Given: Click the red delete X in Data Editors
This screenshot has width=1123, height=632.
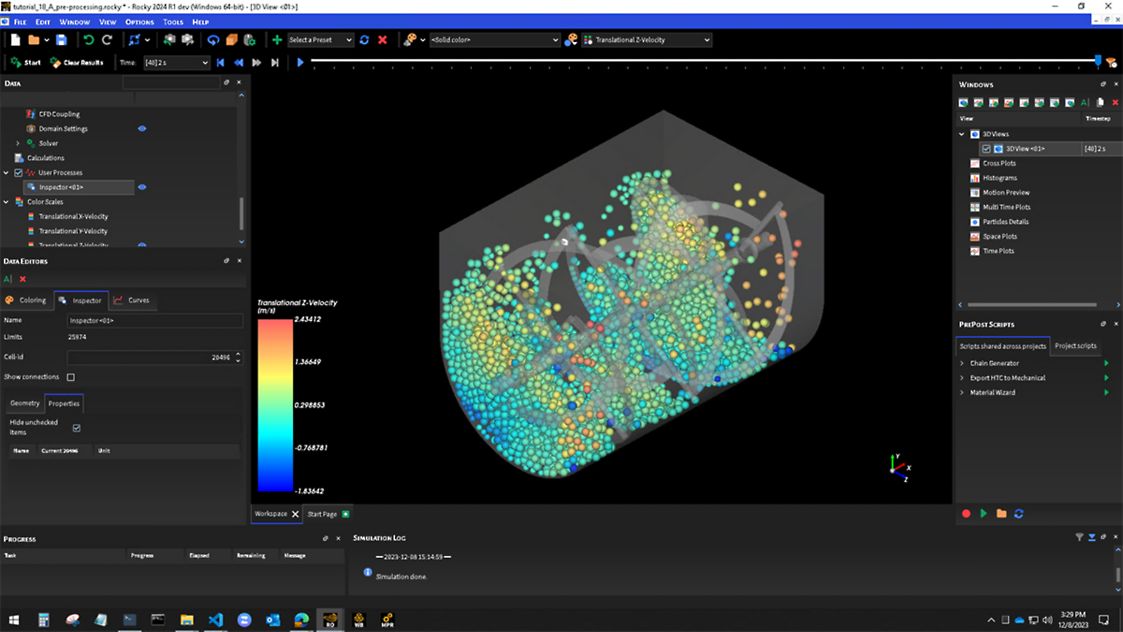Looking at the screenshot, I should (x=23, y=279).
